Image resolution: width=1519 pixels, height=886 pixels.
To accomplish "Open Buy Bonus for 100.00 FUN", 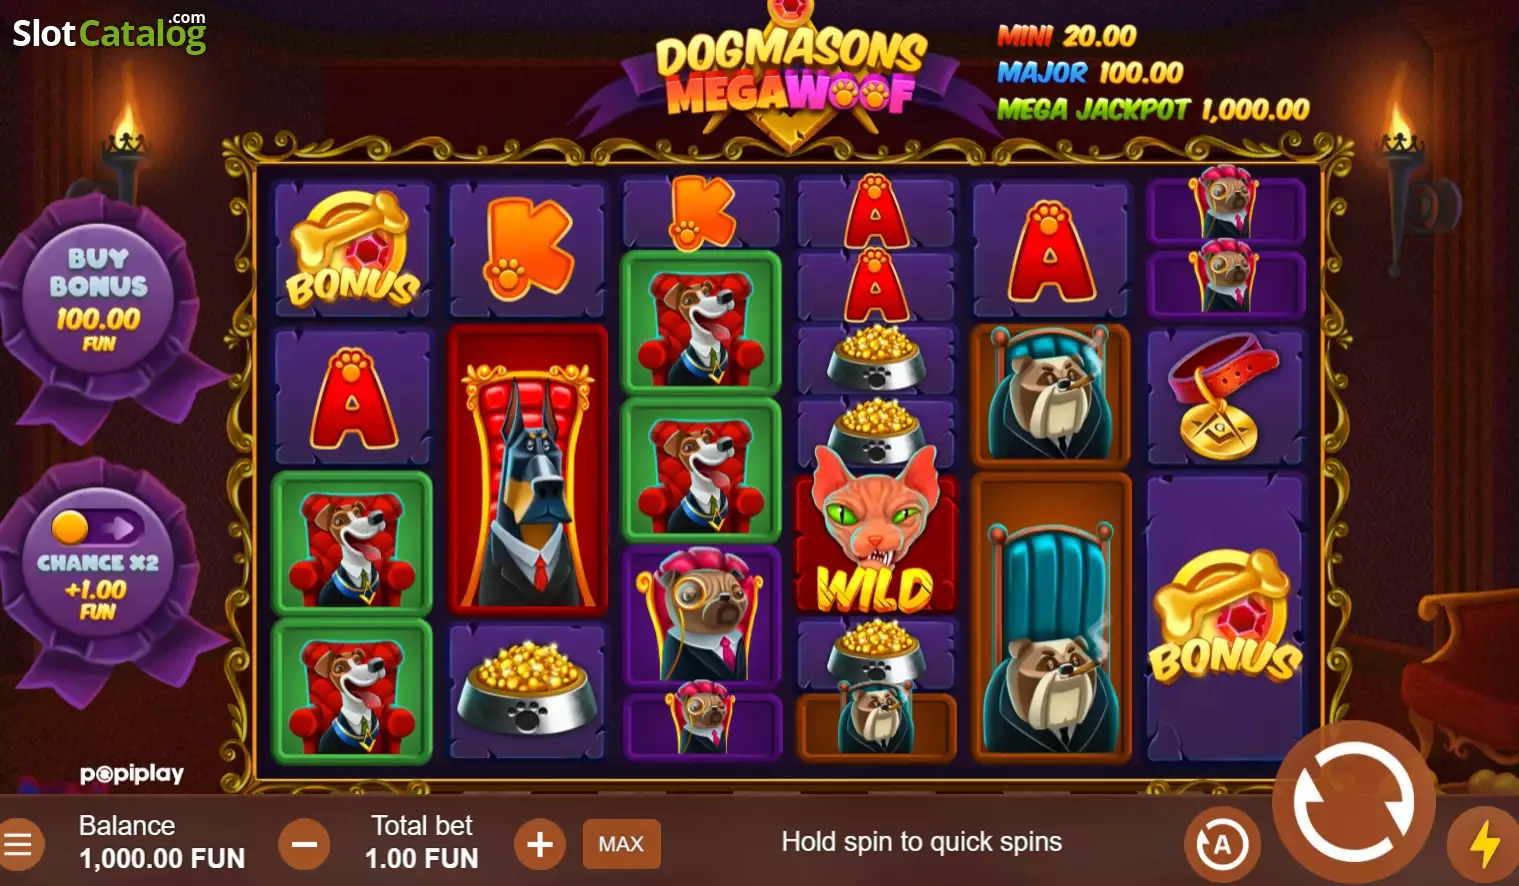I will tap(98, 298).
